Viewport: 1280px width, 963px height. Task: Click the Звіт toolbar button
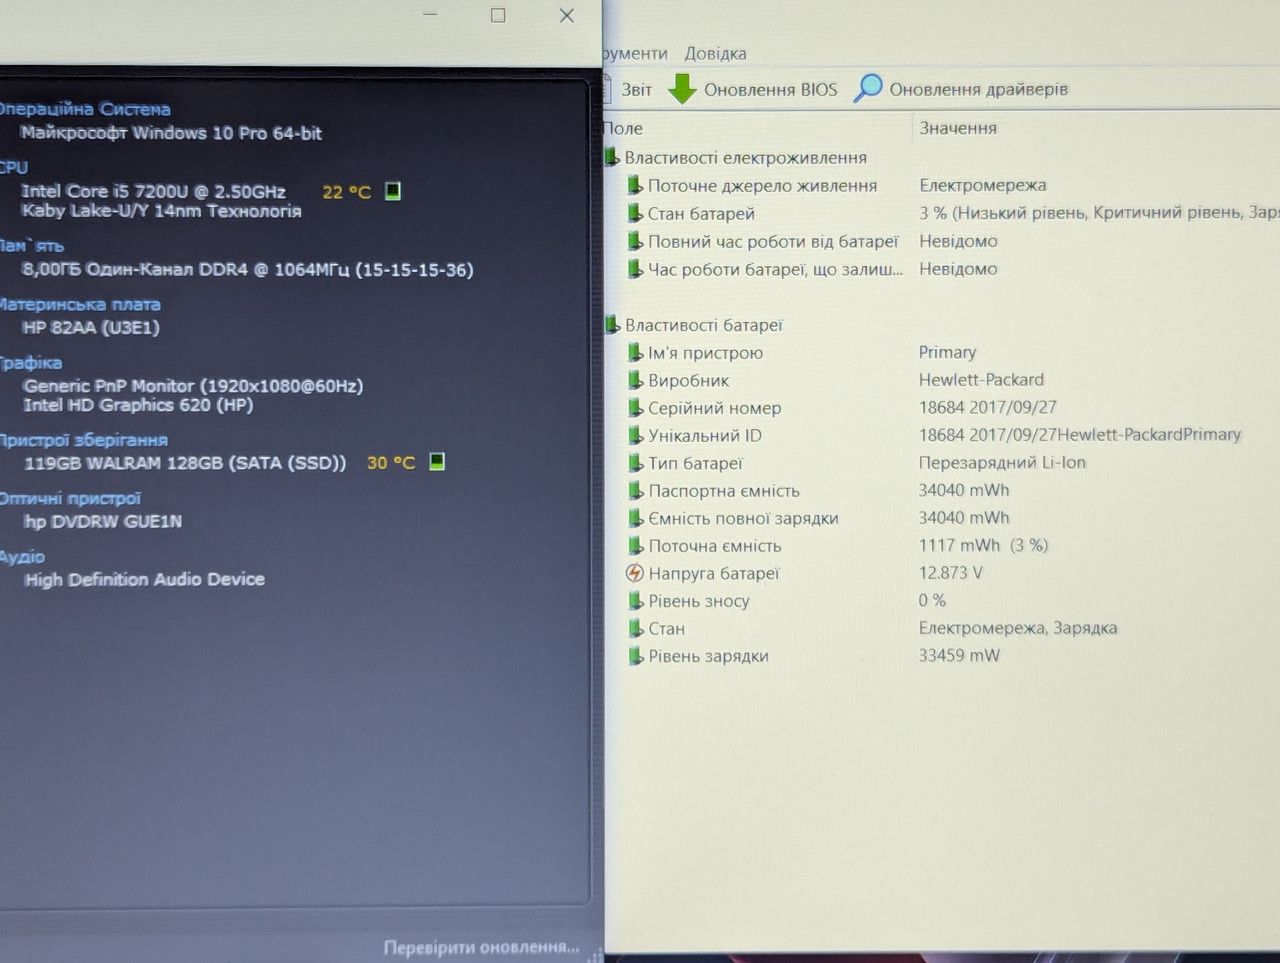(x=628, y=89)
